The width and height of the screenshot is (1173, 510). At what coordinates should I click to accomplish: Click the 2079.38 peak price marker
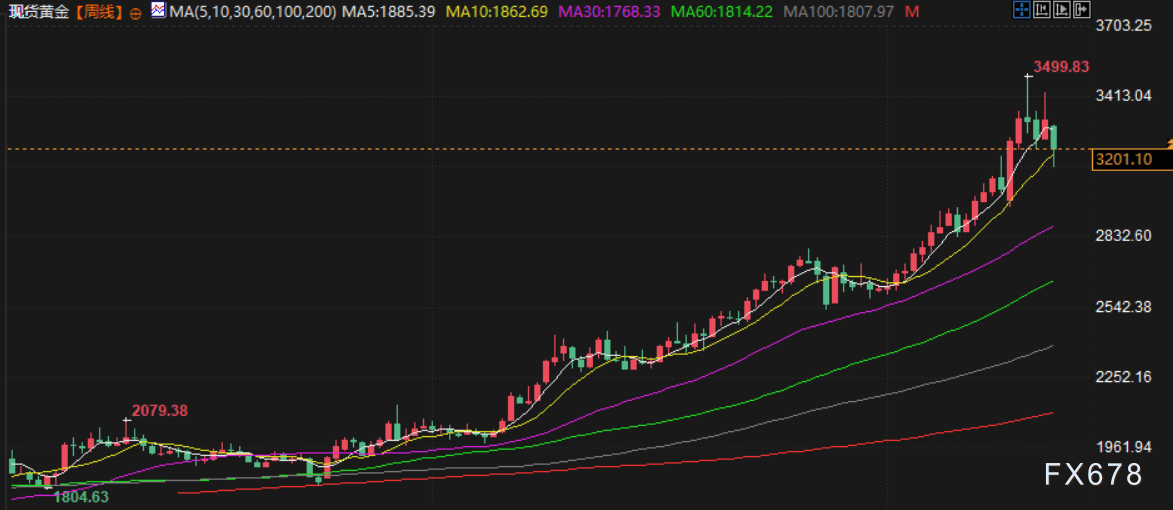159,410
